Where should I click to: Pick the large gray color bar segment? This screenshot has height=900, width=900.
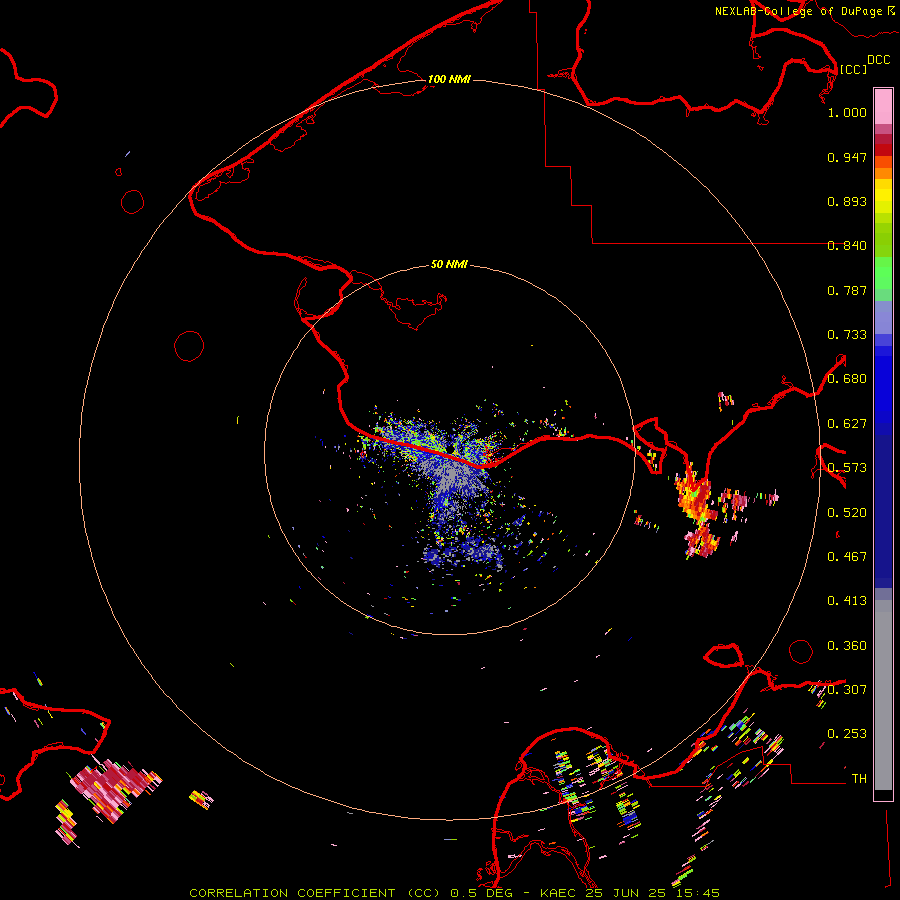point(883,695)
